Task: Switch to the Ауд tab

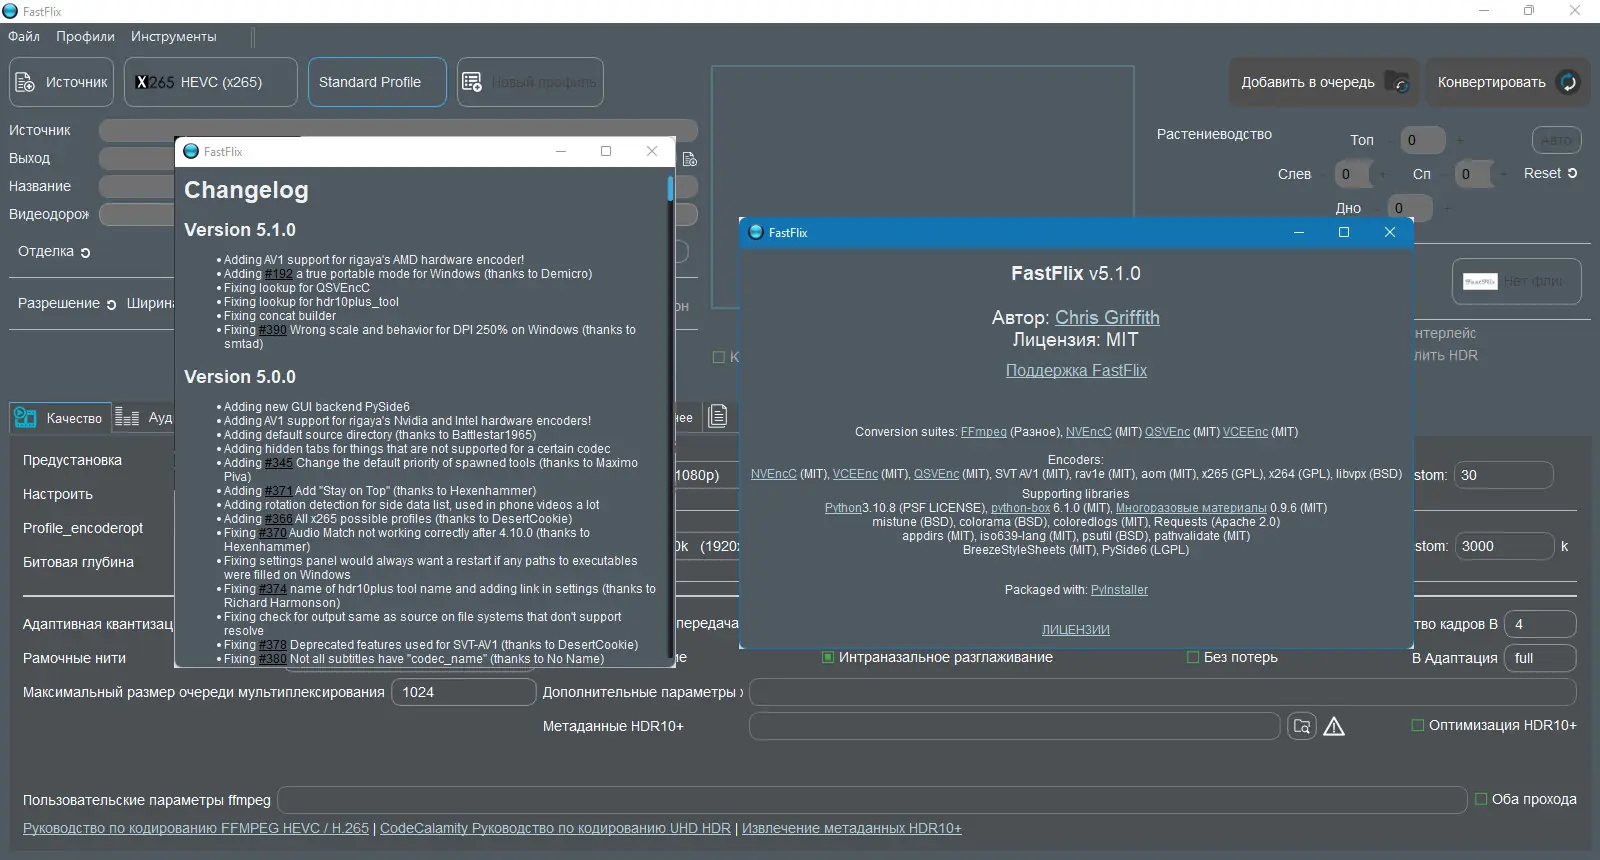Action: (x=143, y=417)
